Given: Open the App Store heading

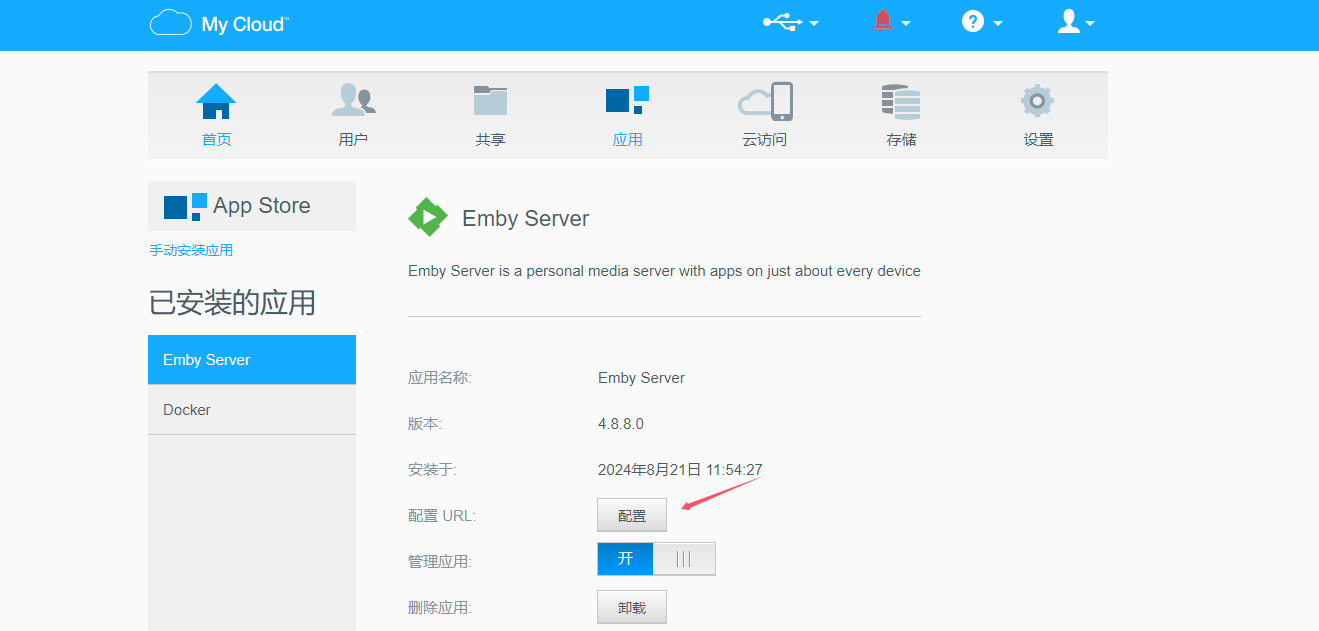Looking at the screenshot, I should [262, 206].
